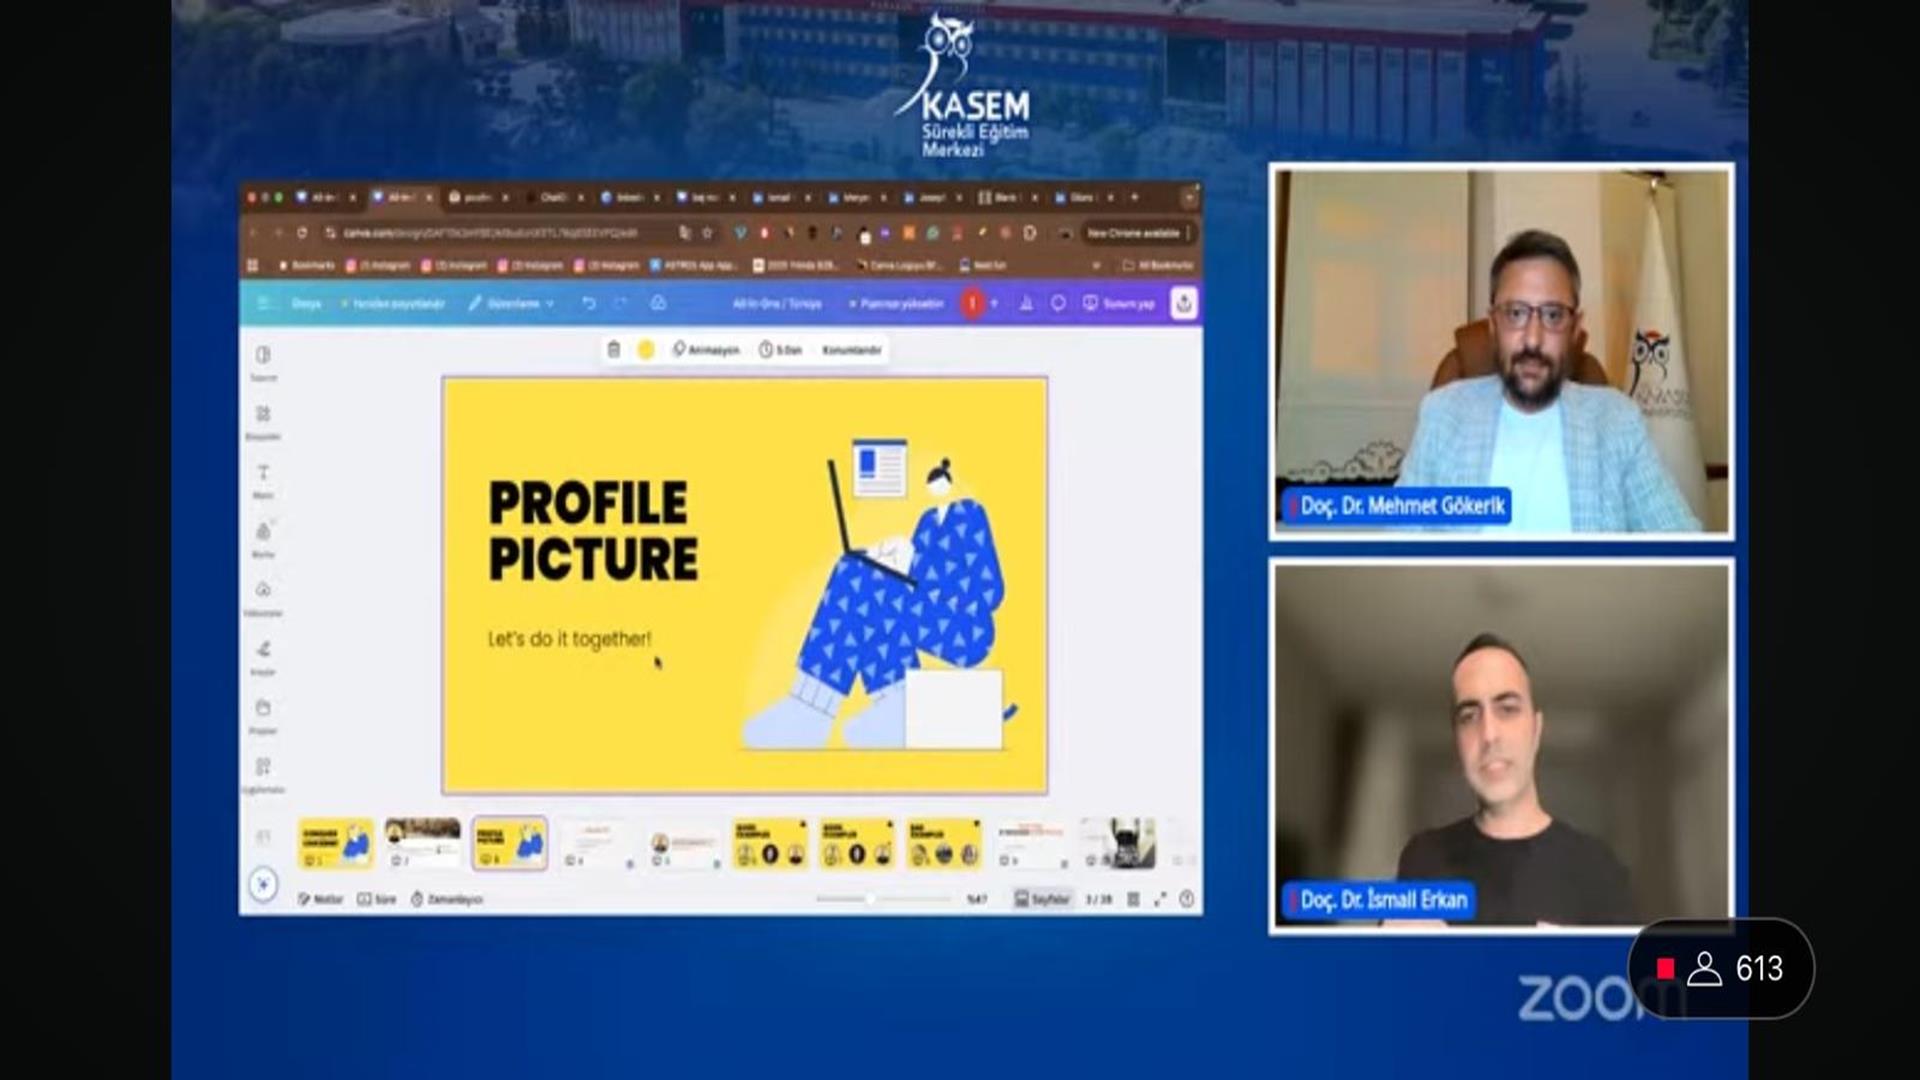Toggle grid view of pages
This screenshot has width=1920, height=1080.
coord(1133,899)
